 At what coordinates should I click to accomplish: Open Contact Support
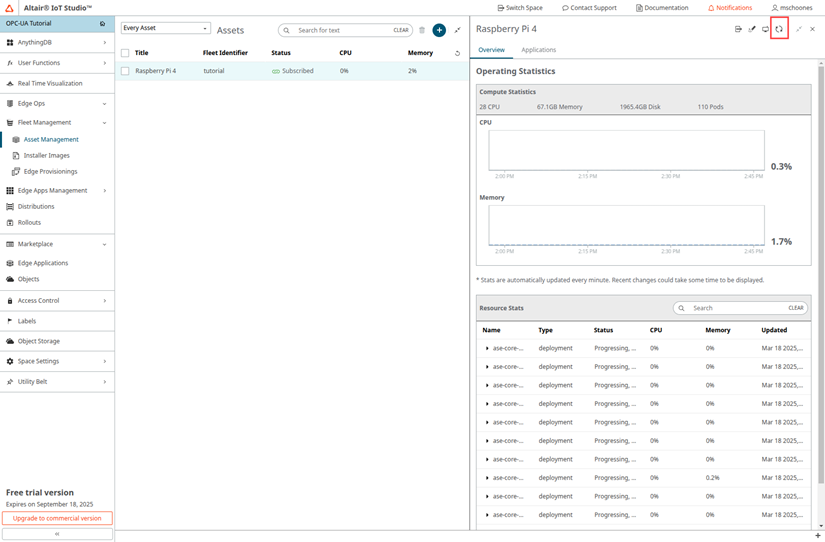[x=589, y=8]
